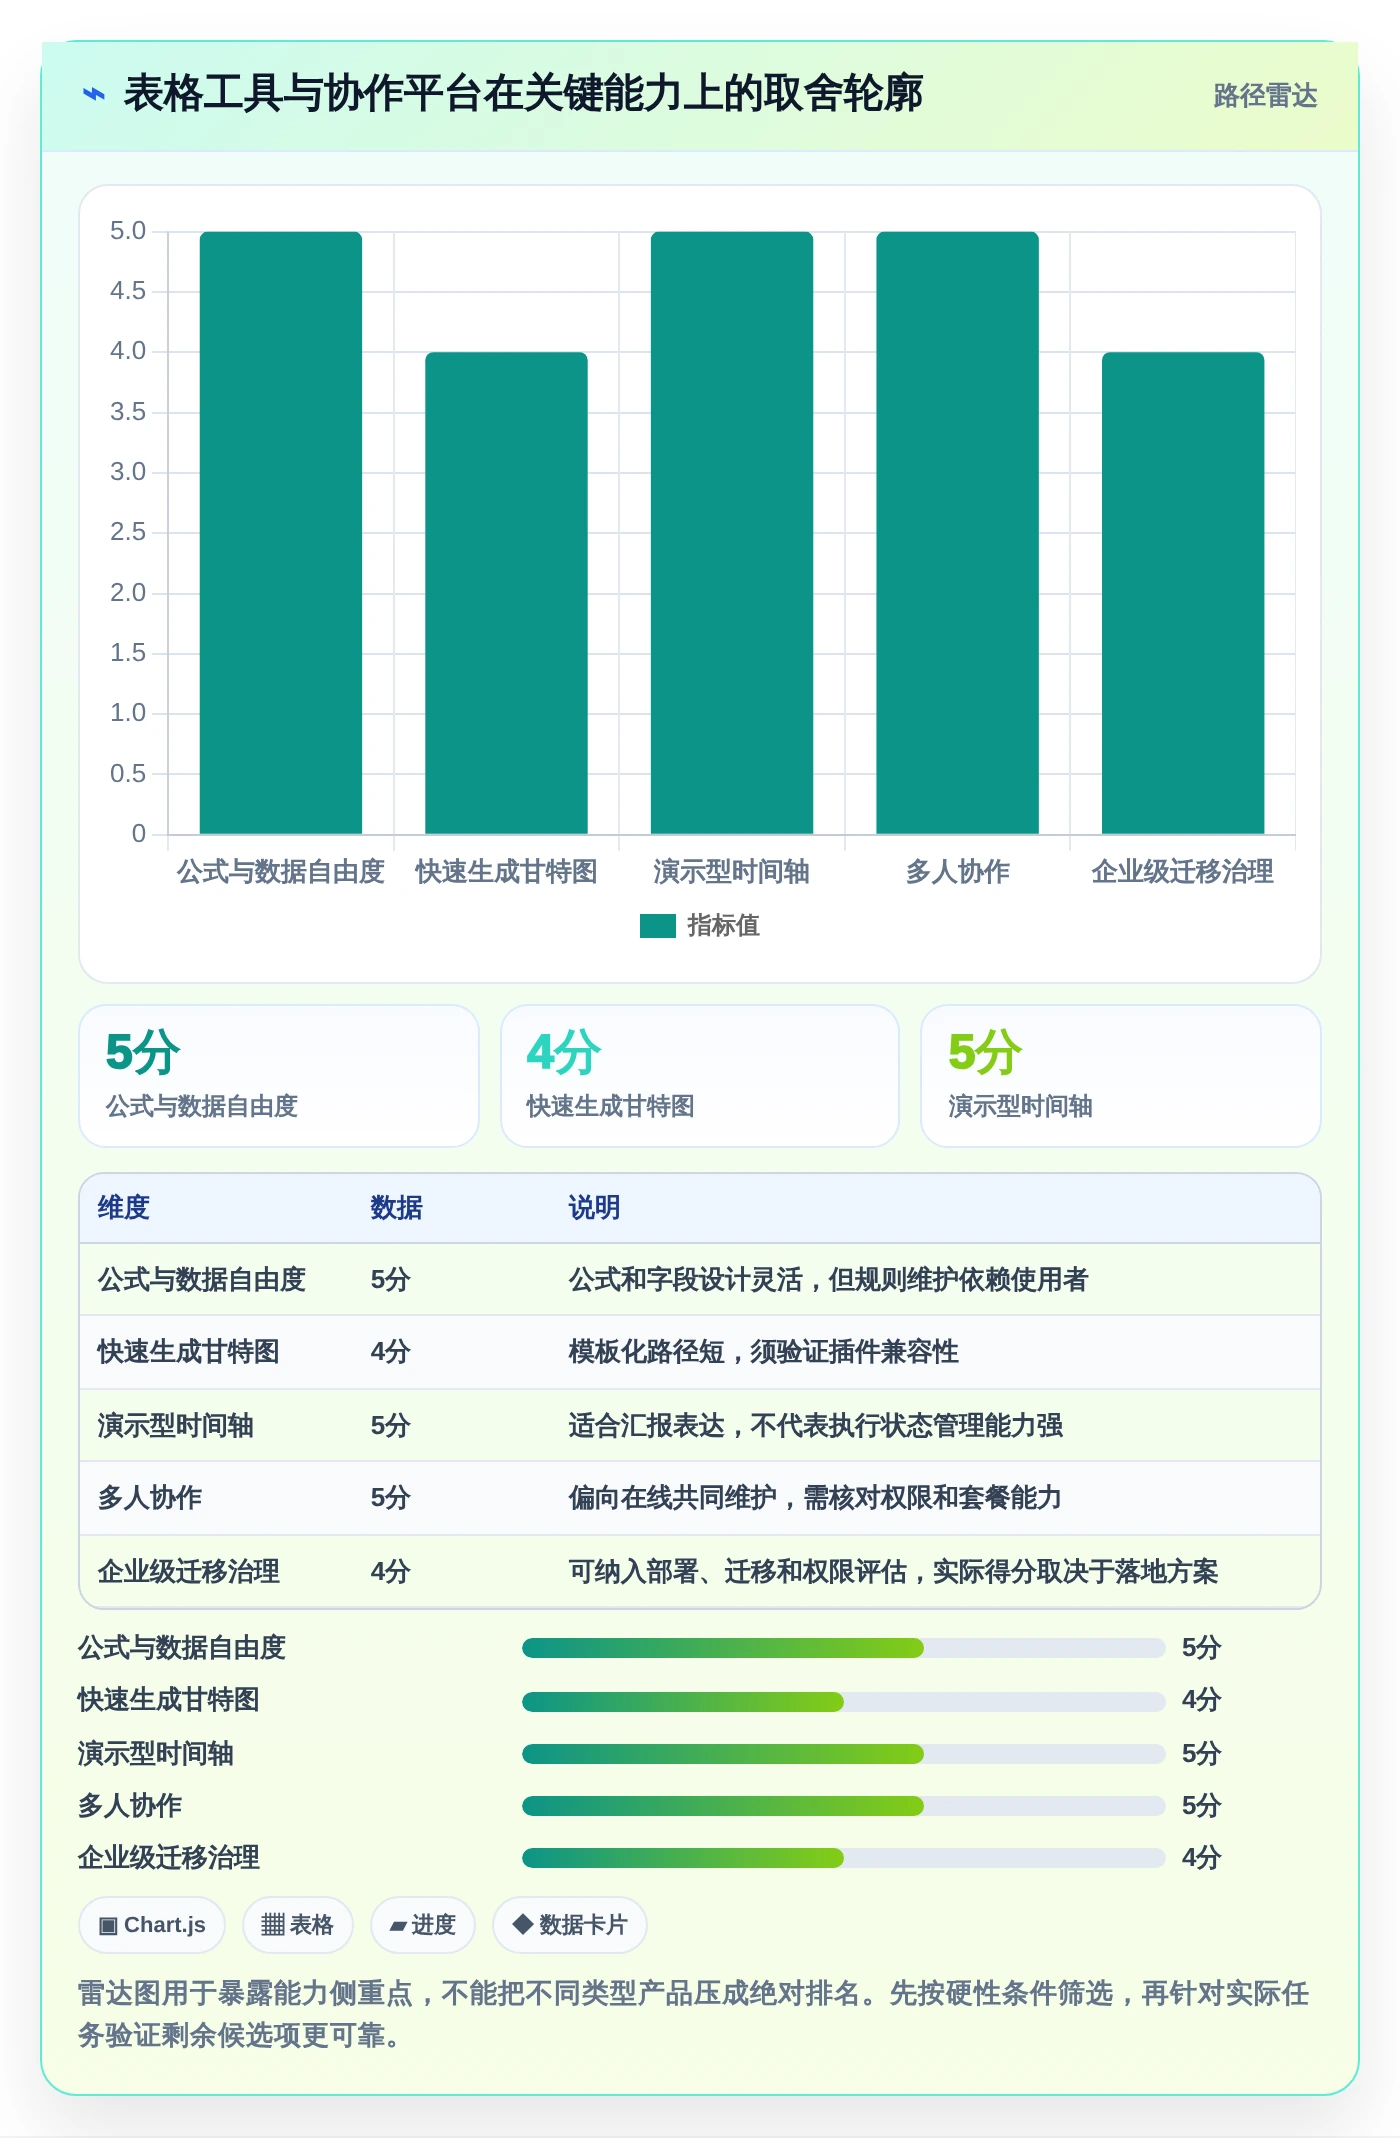
Task: Click the 多人协作 x-axis label
Action: tap(957, 872)
